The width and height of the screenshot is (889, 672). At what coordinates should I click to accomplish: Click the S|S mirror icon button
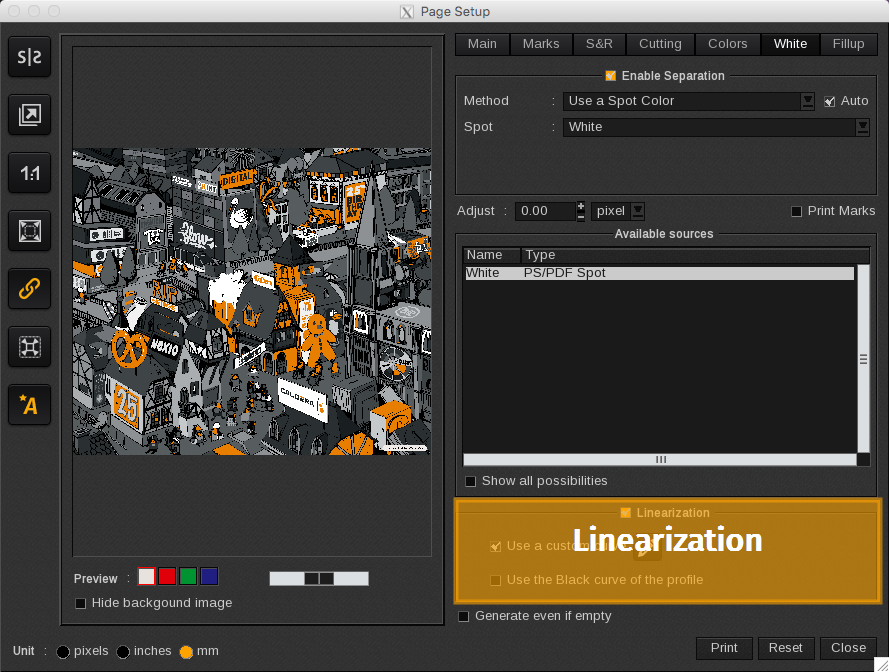click(30, 58)
